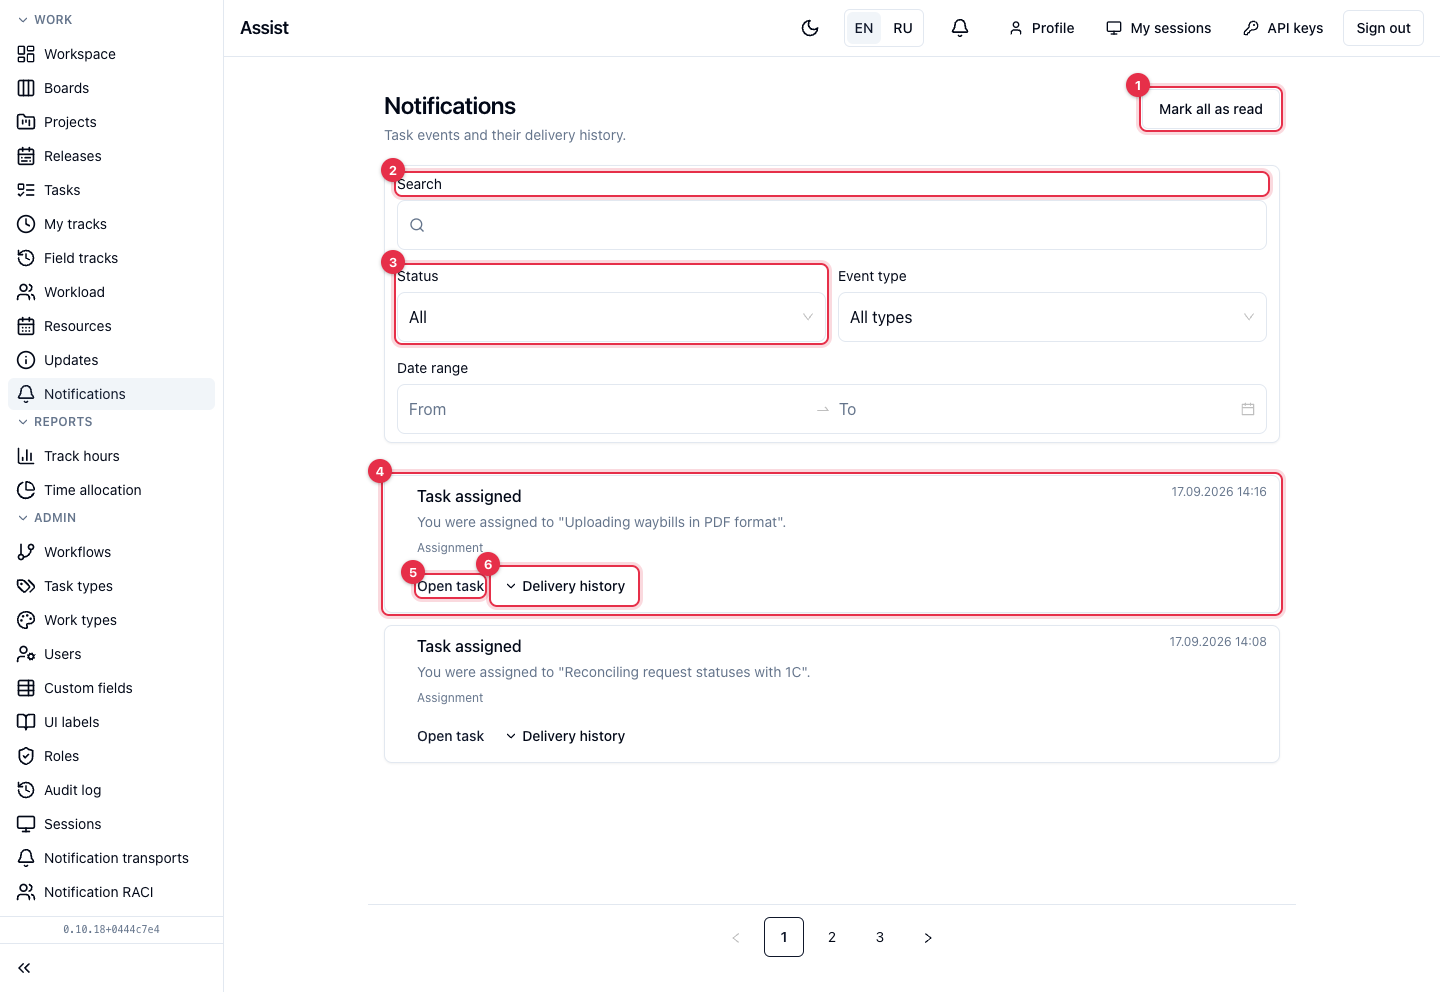Collapse the ADMIN sidebar section
This screenshot has width=1440, height=992.
tap(47, 518)
